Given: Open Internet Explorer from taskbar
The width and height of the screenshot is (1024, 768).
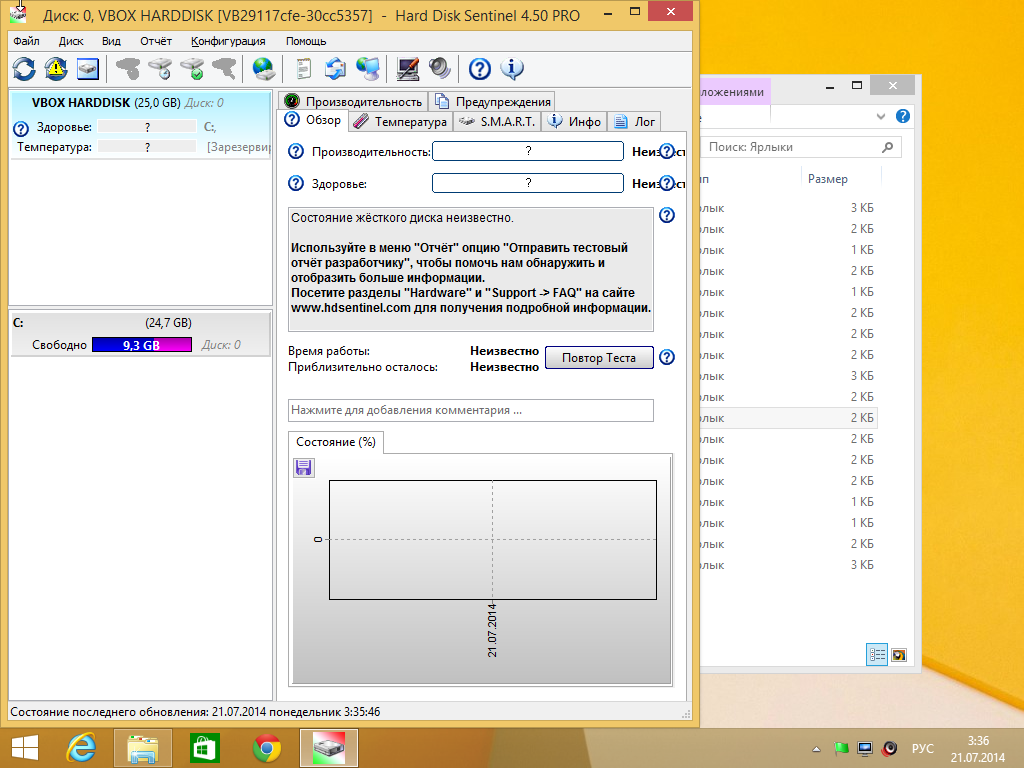Looking at the screenshot, I should [x=81, y=748].
